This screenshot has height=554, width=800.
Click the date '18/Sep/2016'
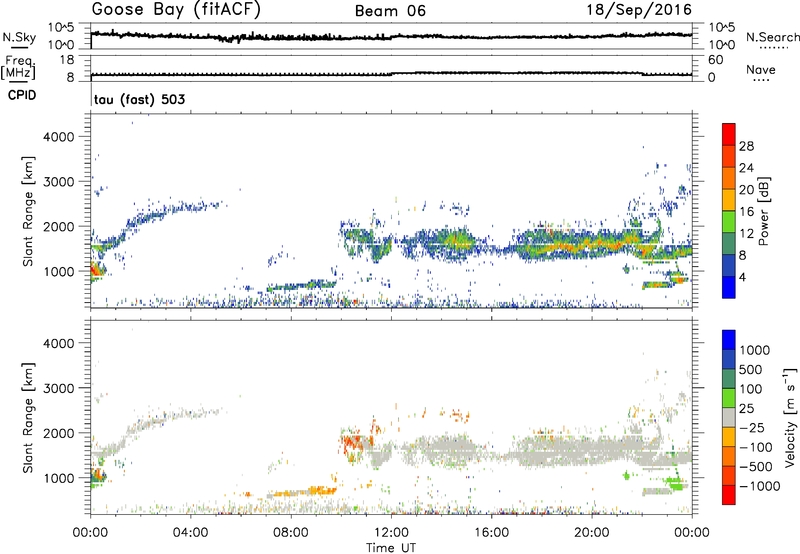tap(639, 9)
